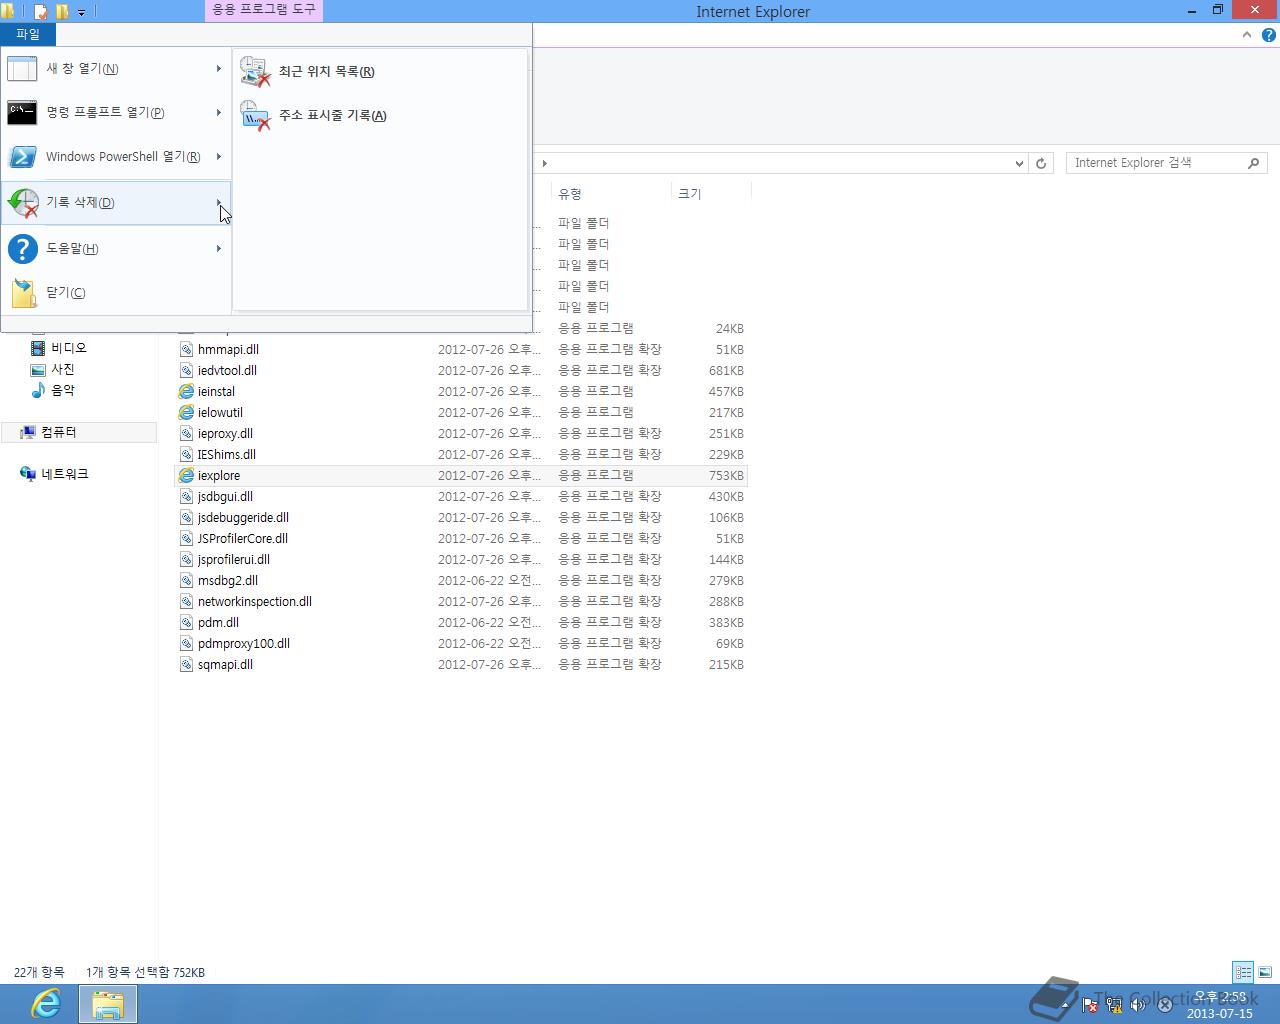
Task: Choose the 도움말(H) menu item
Action: point(116,249)
